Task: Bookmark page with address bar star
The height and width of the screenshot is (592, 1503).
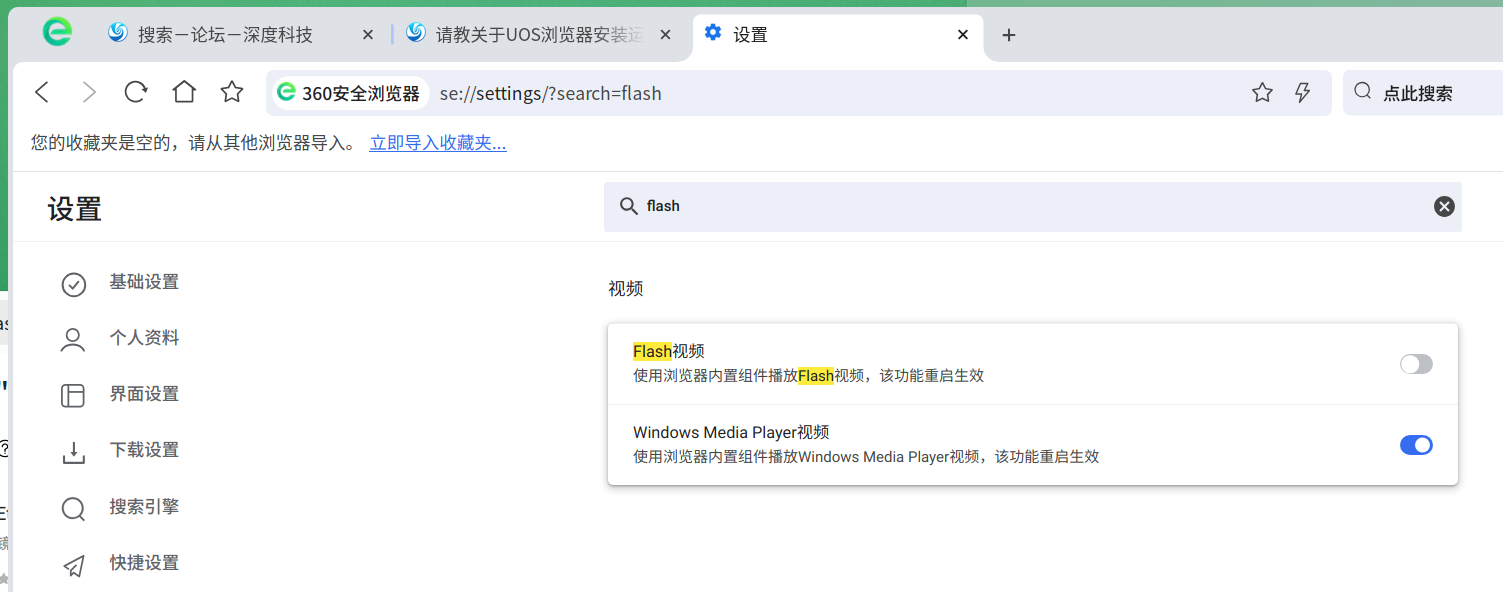Action: [x=1263, y=93]
